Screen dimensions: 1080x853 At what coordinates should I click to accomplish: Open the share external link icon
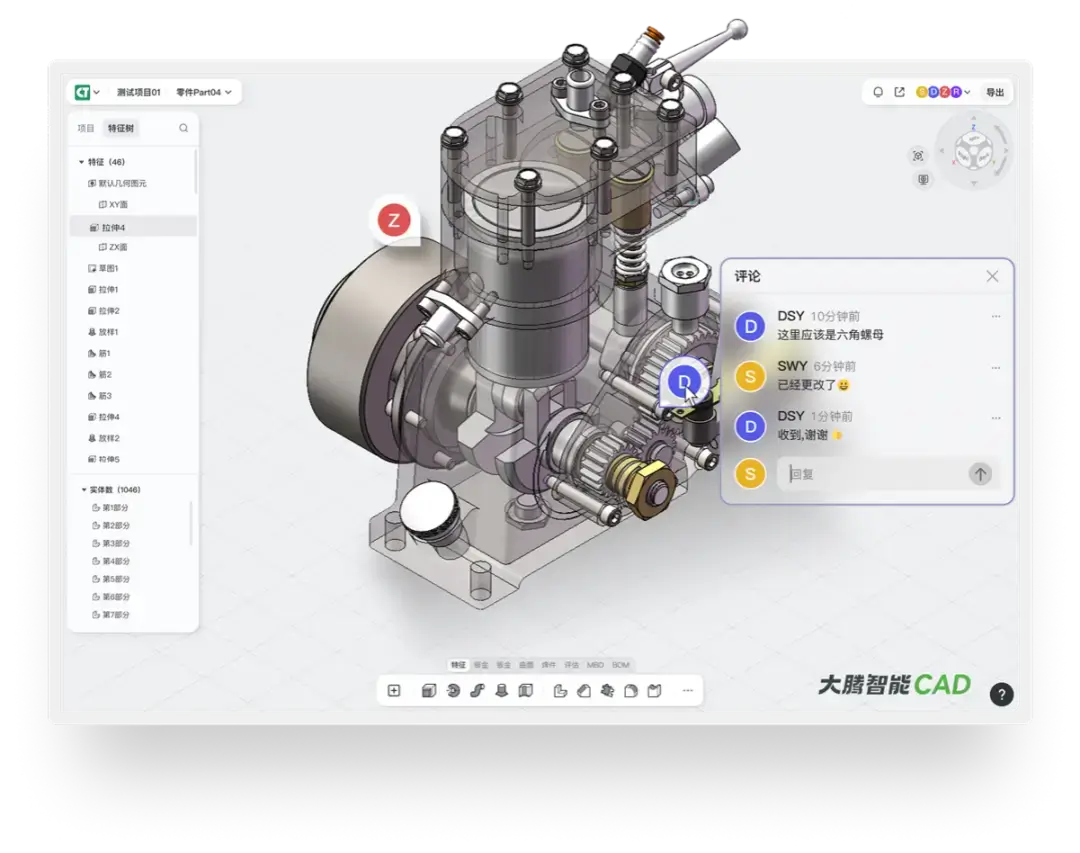[x=899, y=92]
